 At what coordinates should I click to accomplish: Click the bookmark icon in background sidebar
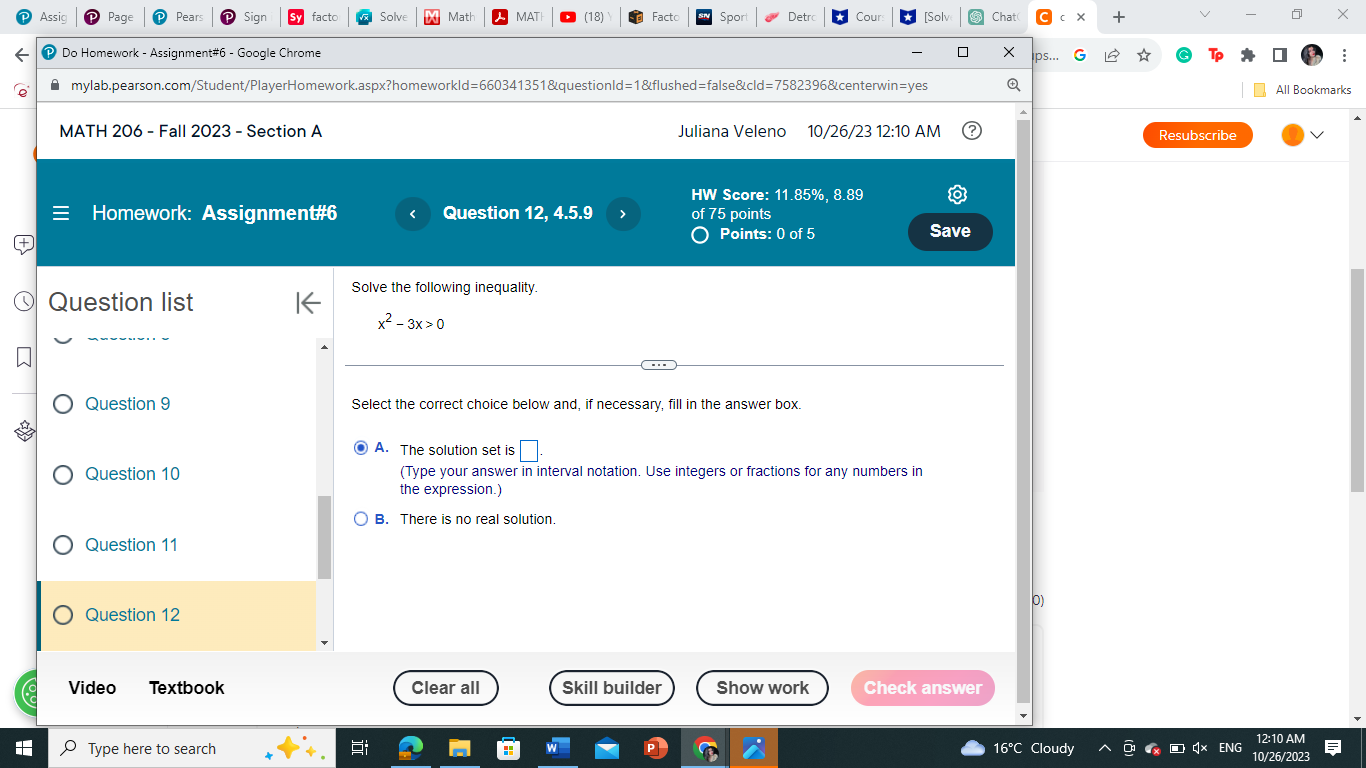pyautogui.click(x=24, y=357)
